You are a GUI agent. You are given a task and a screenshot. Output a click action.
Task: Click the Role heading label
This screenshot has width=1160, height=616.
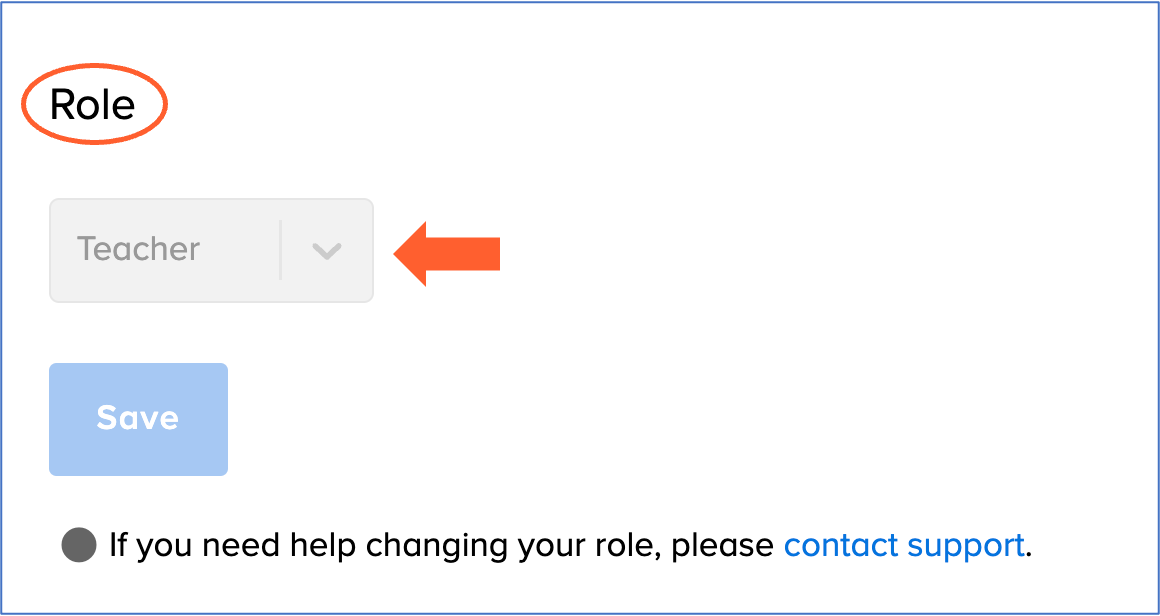pos(92,104)
